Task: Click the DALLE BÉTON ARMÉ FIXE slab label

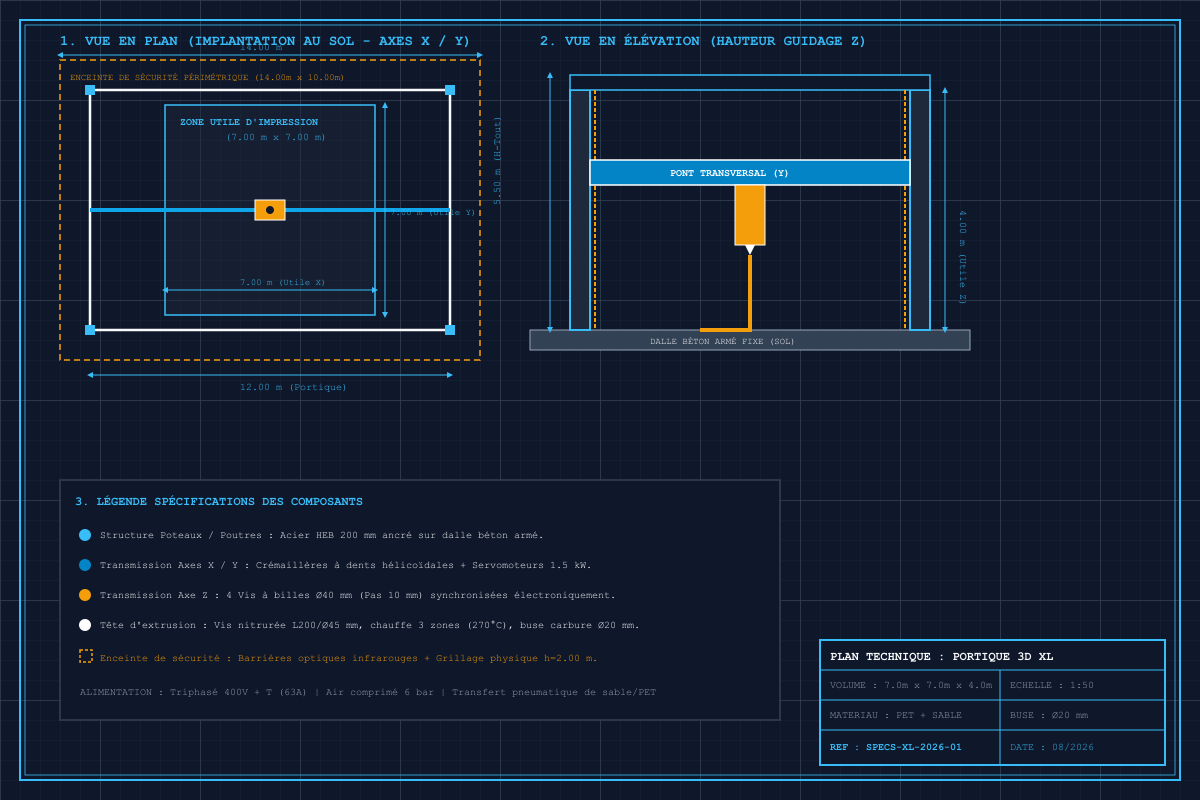Action: coord(722,341)
